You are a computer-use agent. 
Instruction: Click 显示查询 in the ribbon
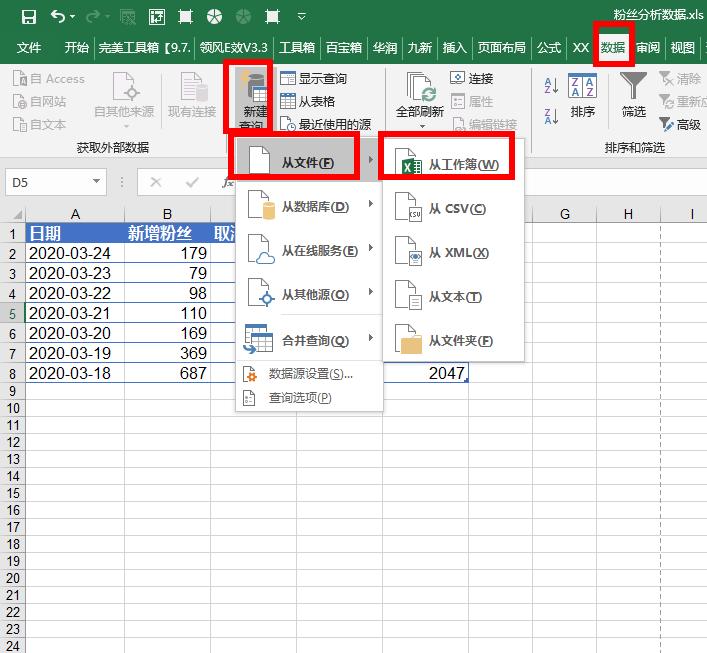313,78
